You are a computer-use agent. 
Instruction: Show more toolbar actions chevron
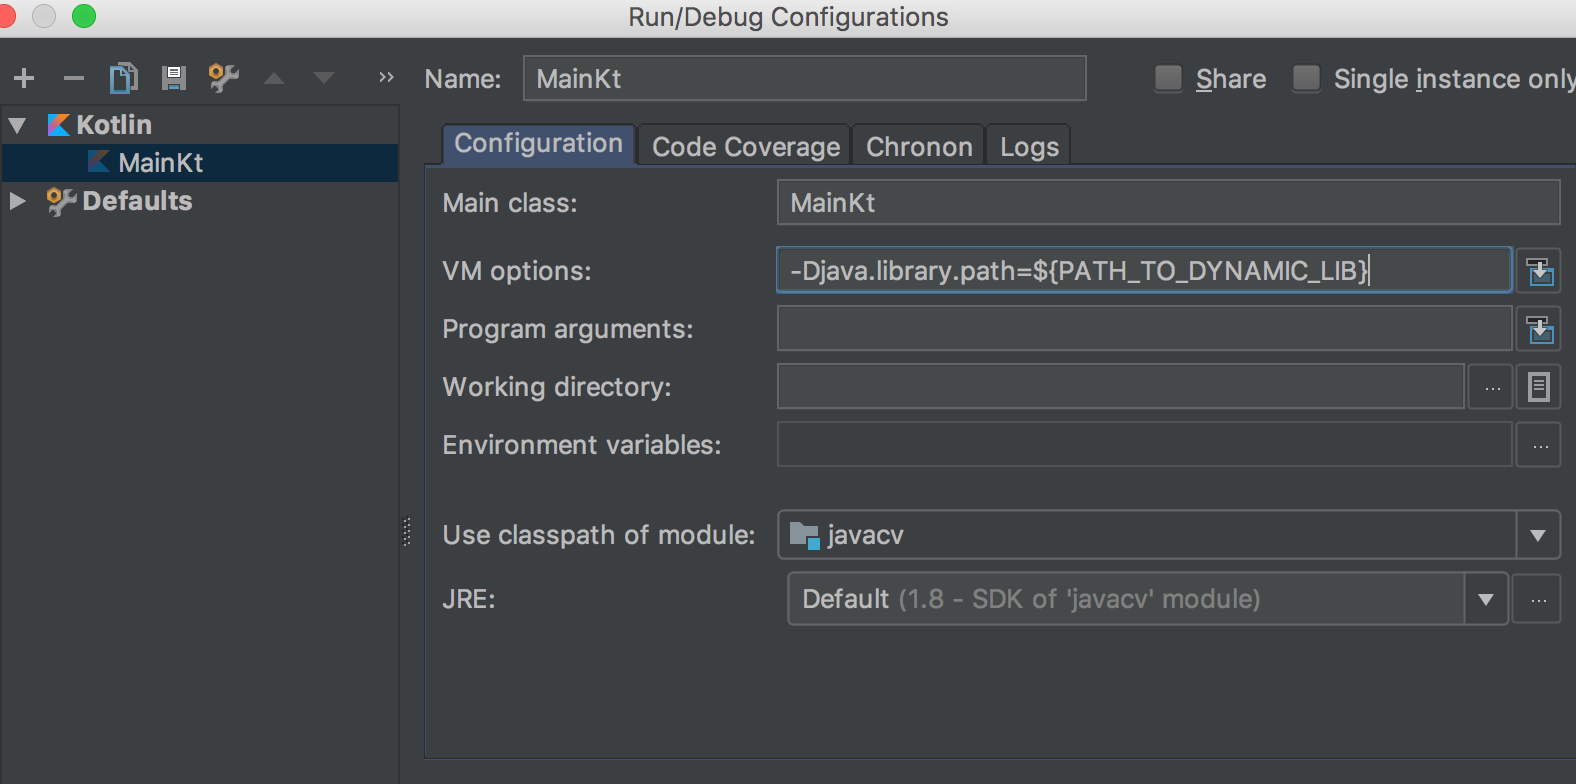pyautogui.click(x=386, y=77)
